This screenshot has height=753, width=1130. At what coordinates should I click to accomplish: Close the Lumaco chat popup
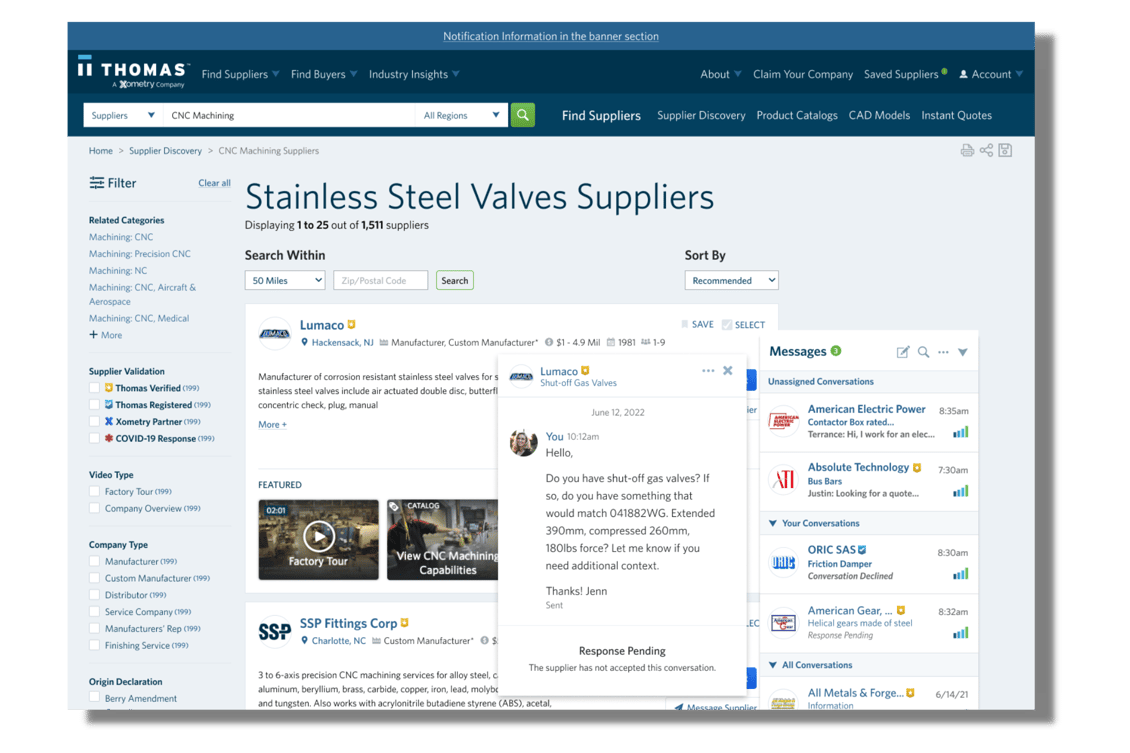pos(728,371)
